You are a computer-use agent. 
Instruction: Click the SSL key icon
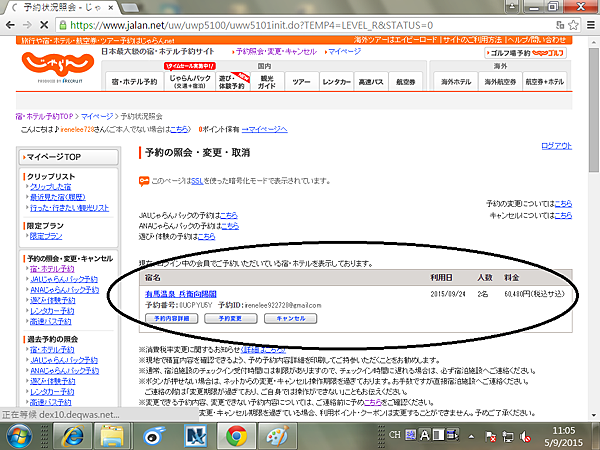point(144,181)
